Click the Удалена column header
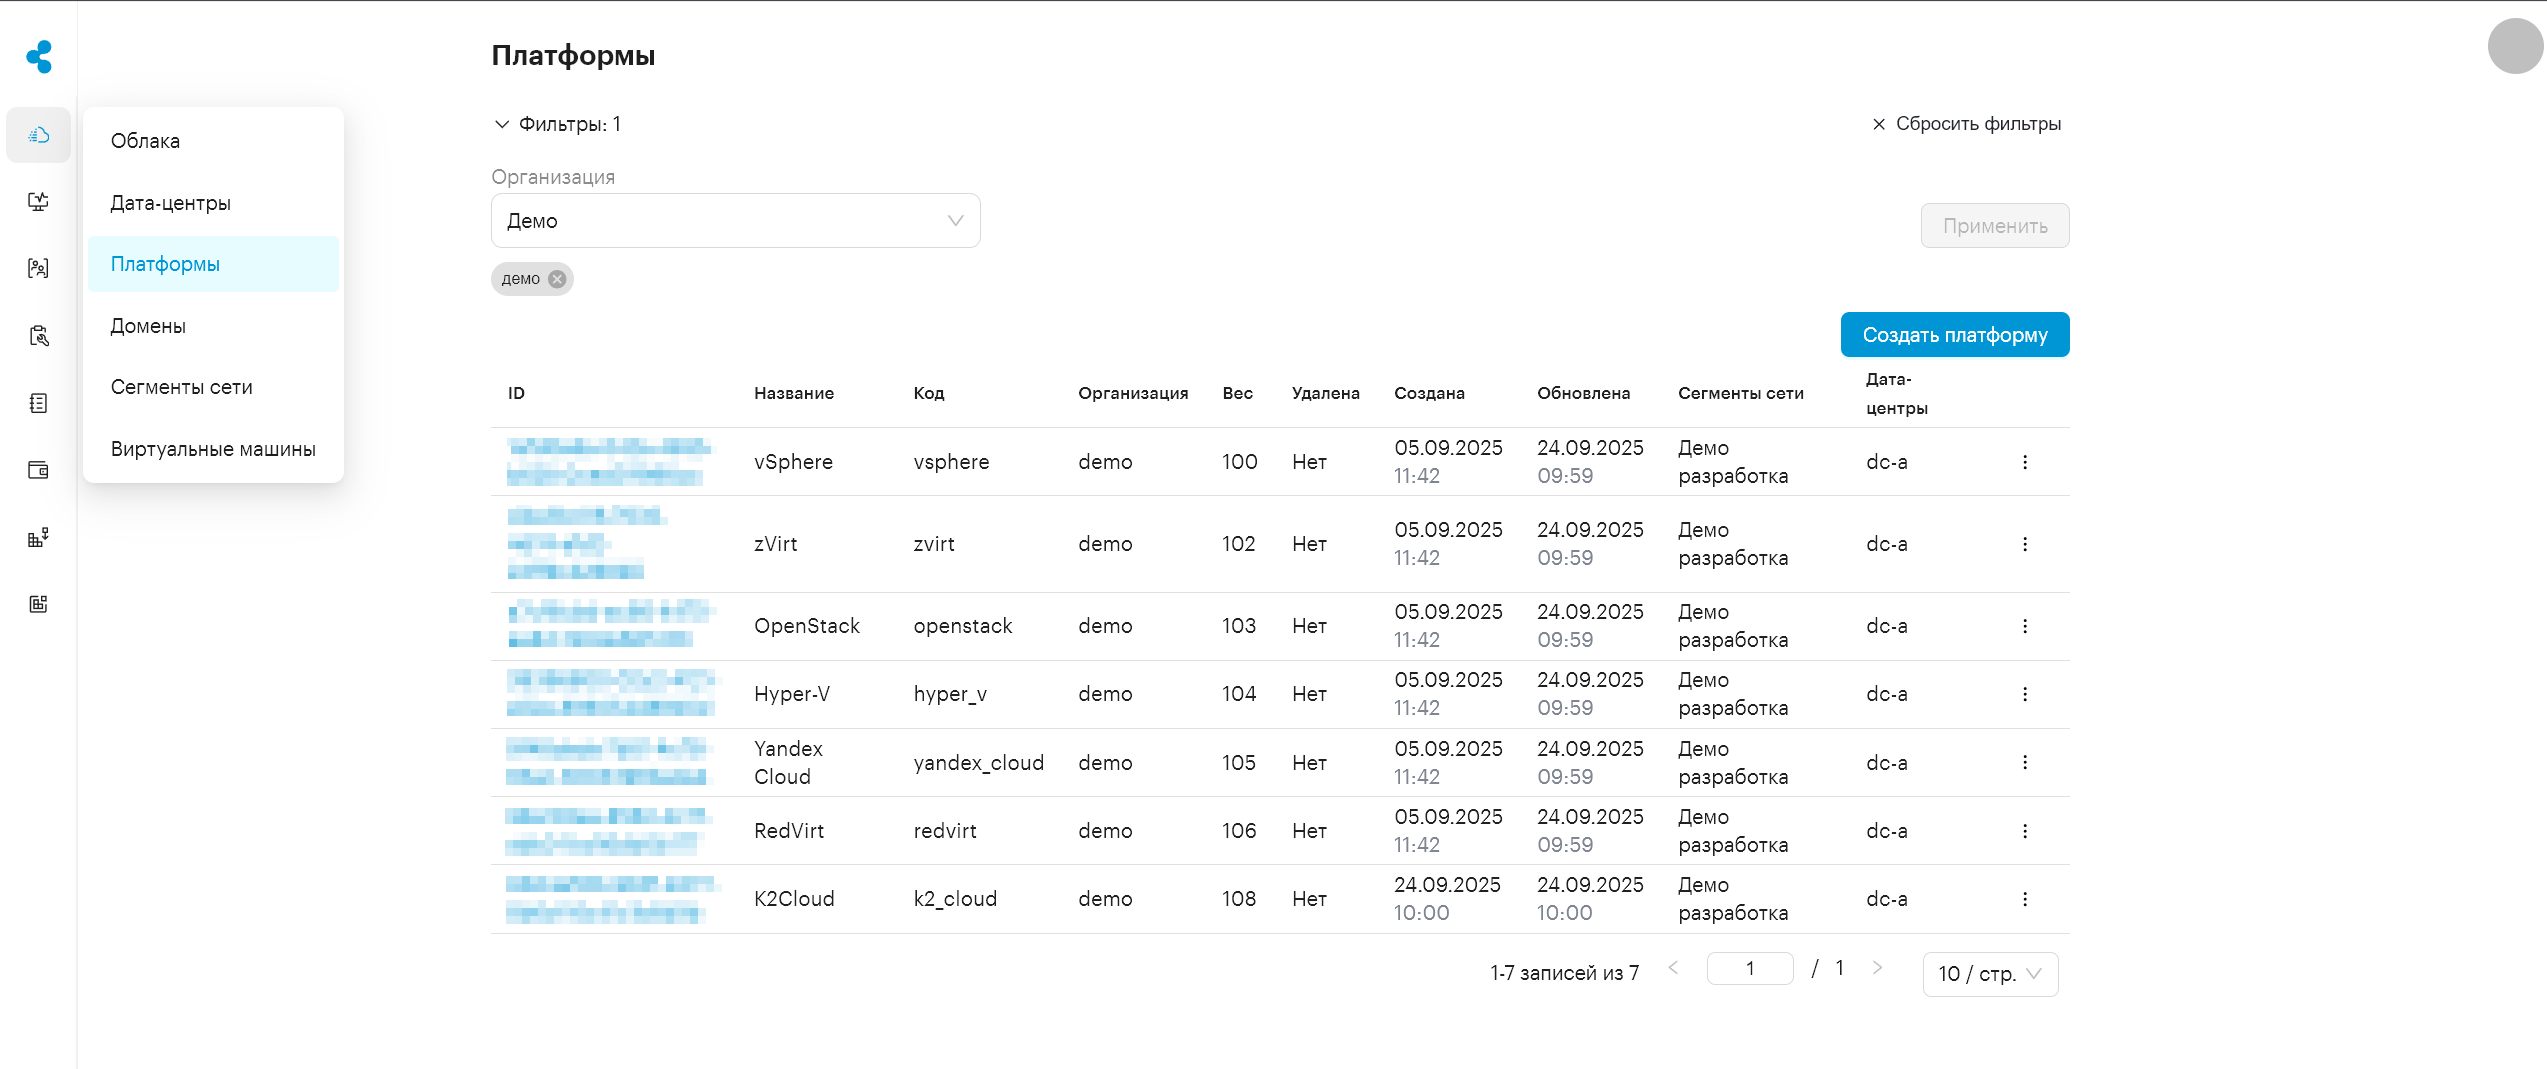 coord(1325,393)
